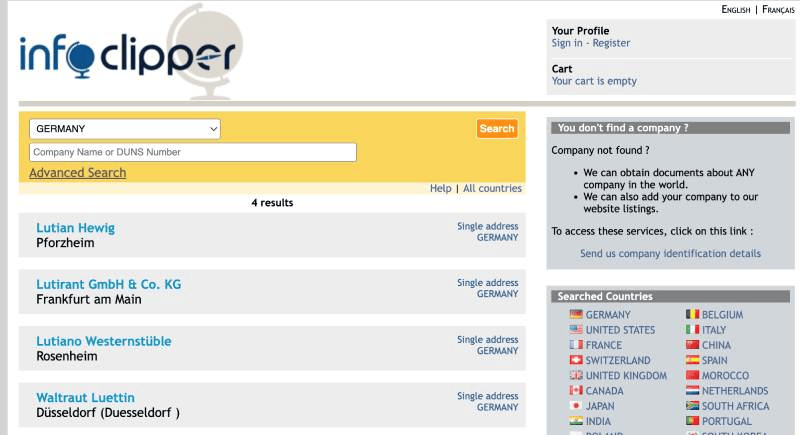800x435 pixels.
Task: Select FRANCE in Searched Countries
Action: pos(604,345)
